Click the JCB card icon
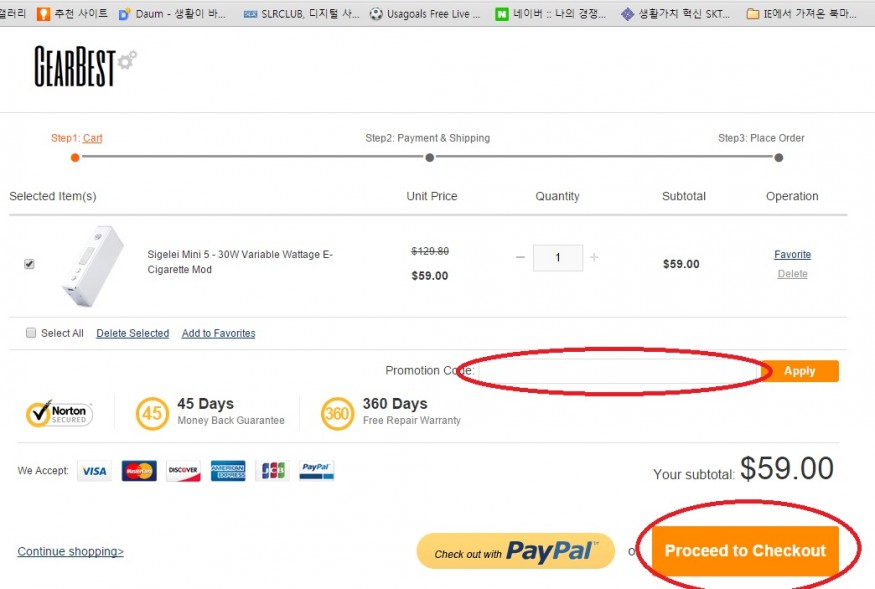875x589 pixels. pyautogui.click(x=272, y=471)
